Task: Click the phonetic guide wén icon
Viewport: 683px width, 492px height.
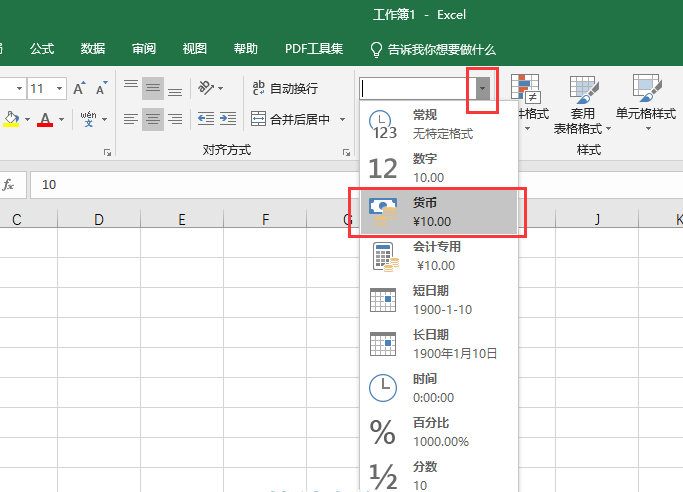Action: pyautogui.click(x=88, y=119)
